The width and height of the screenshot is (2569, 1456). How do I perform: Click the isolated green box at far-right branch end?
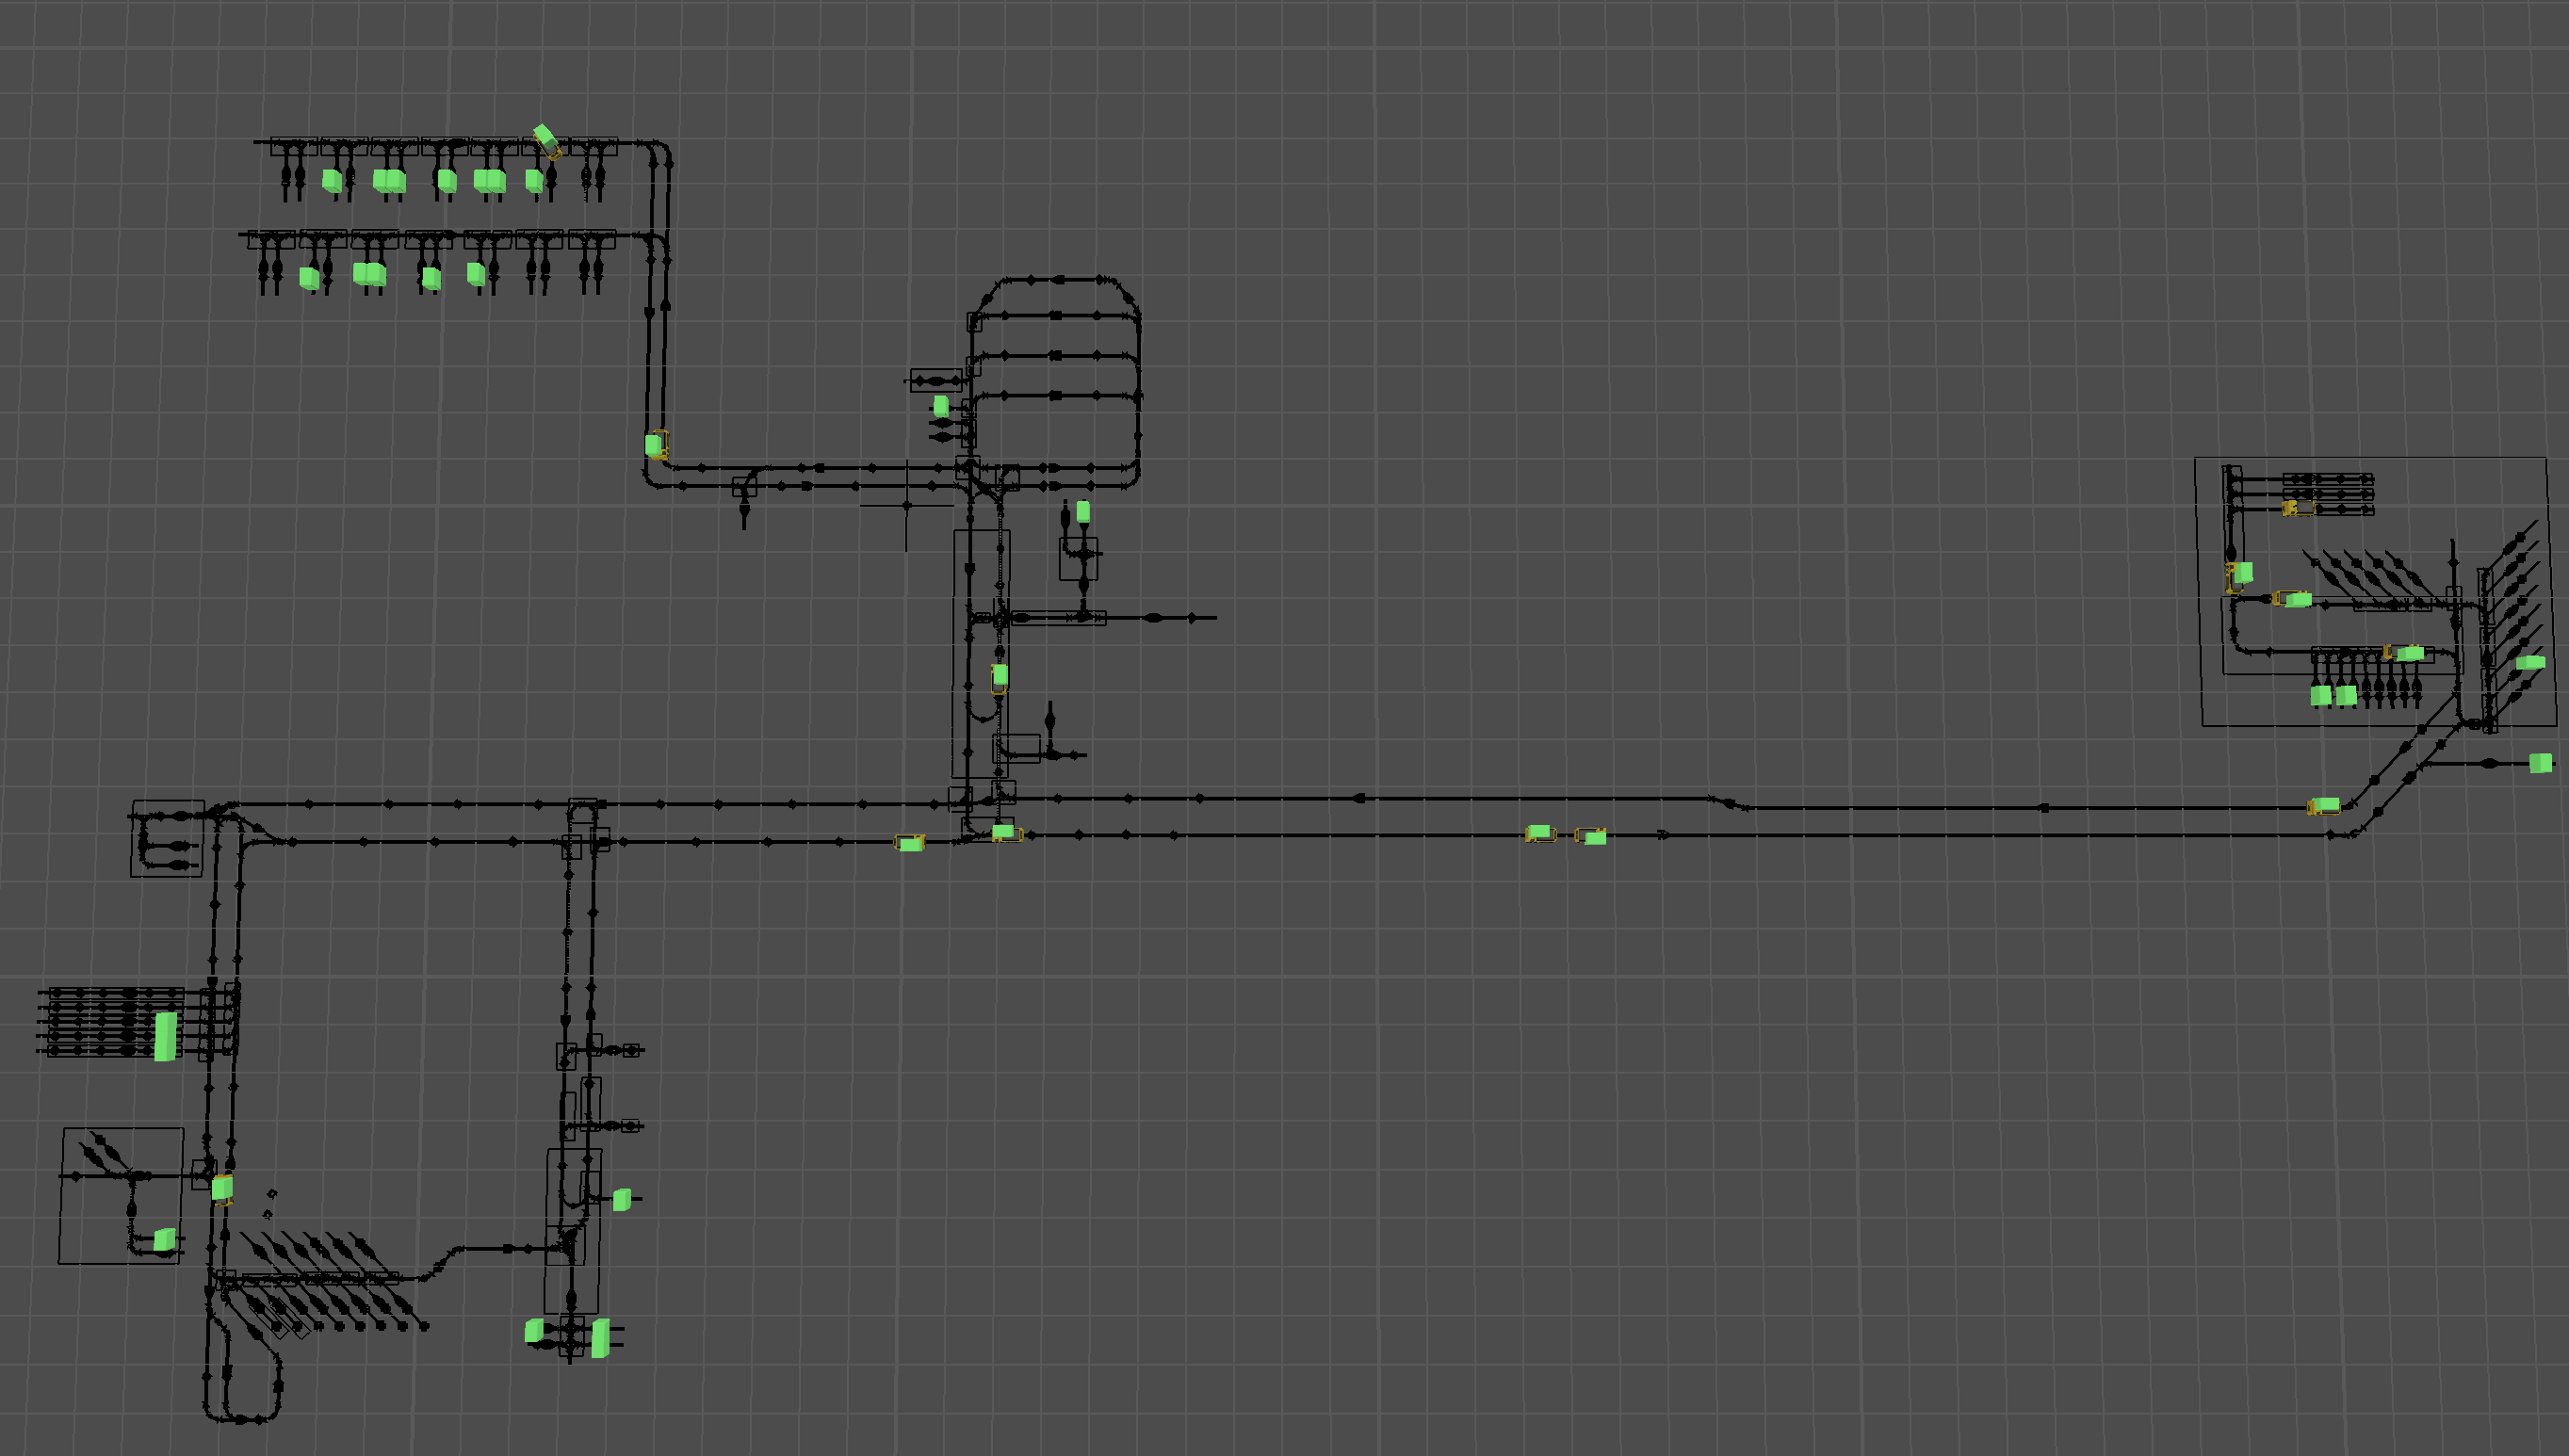point(2539,764)
